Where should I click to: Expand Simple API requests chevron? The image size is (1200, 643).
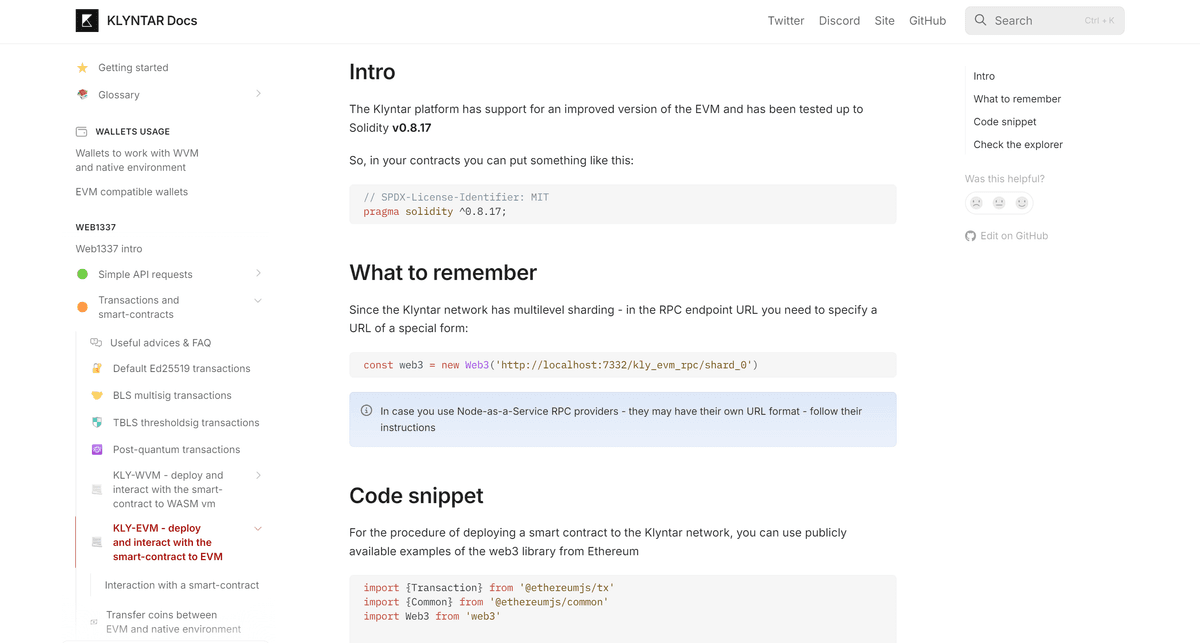point(258,273)
